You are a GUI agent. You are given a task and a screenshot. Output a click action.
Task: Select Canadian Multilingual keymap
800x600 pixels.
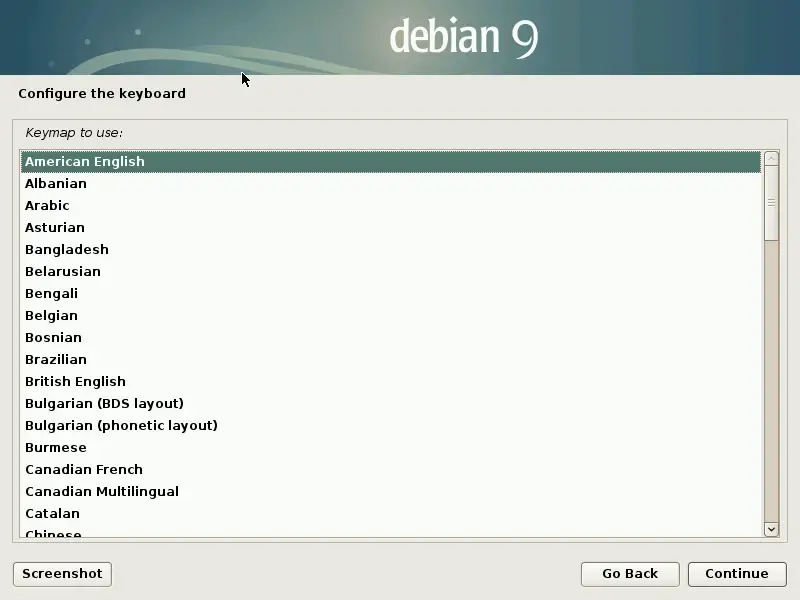pyautogui.click(x=102, y=492)
